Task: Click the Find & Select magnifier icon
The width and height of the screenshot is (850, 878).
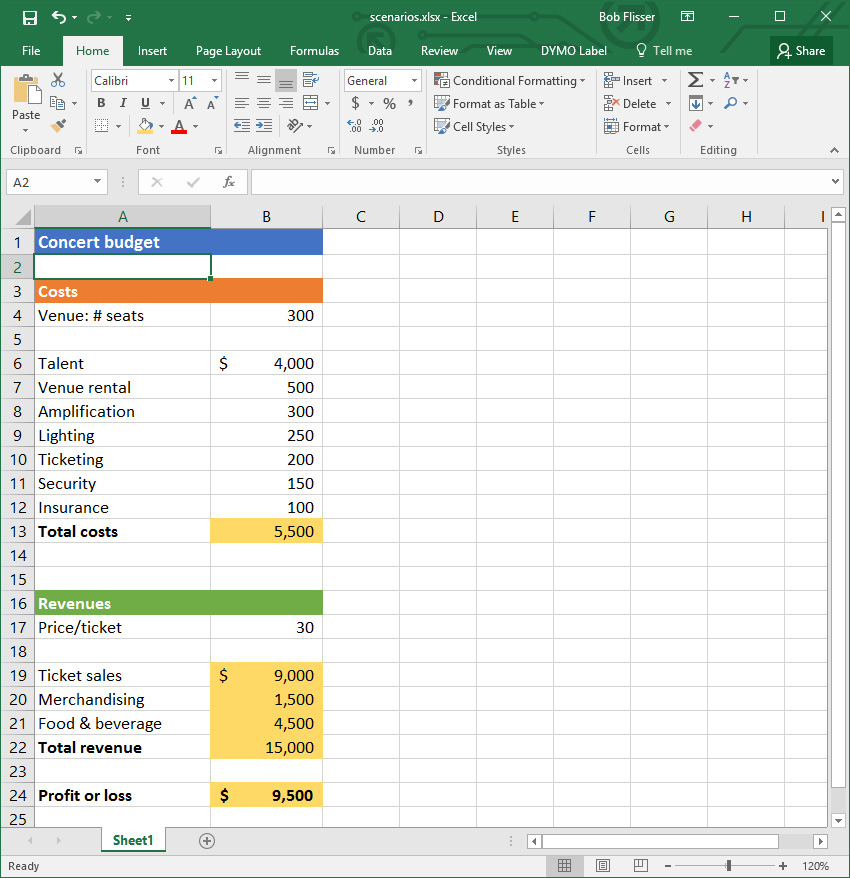Action: point(730,103)
